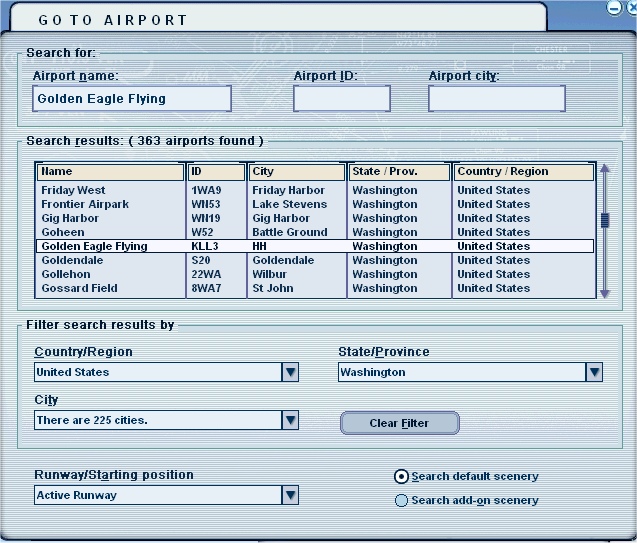Enable Search add-on scenery option
The width and height of the screenshot is (637, 543).
tap(402, 501)
